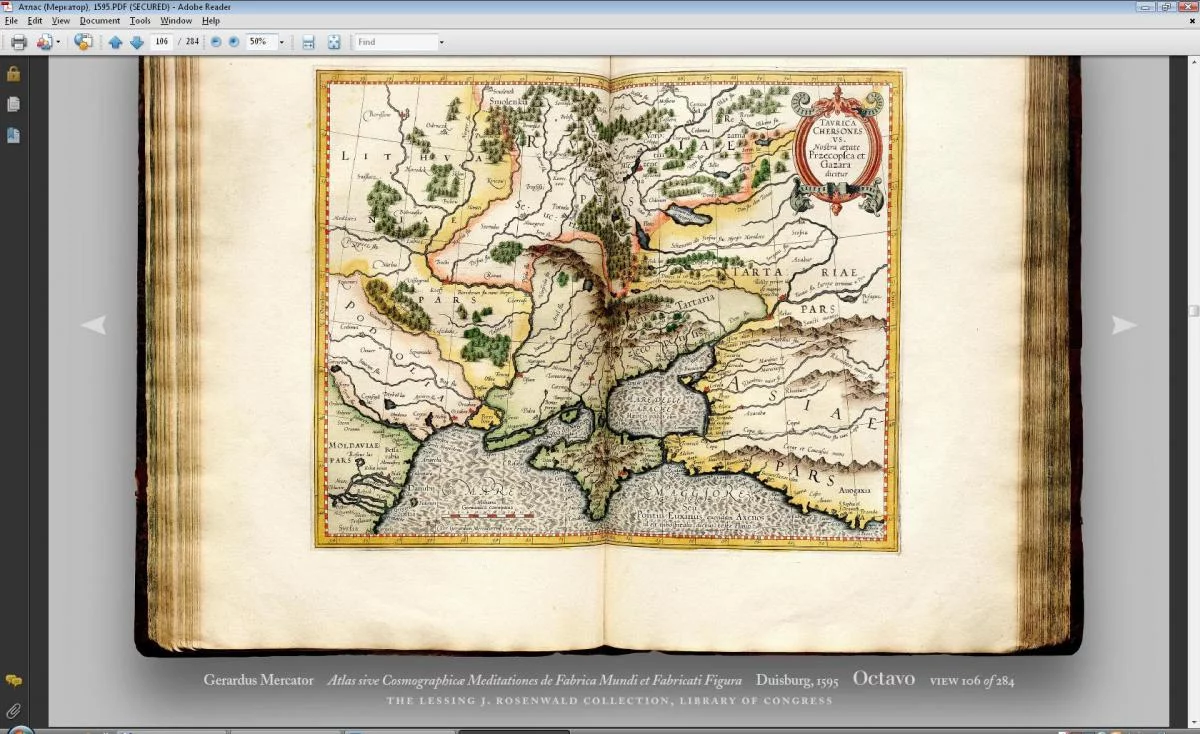Viewport: 1200px width, 734px height.
Task: Open the Attachments paperclip panel
Action: pyautogui.click(x=13, y=711)
